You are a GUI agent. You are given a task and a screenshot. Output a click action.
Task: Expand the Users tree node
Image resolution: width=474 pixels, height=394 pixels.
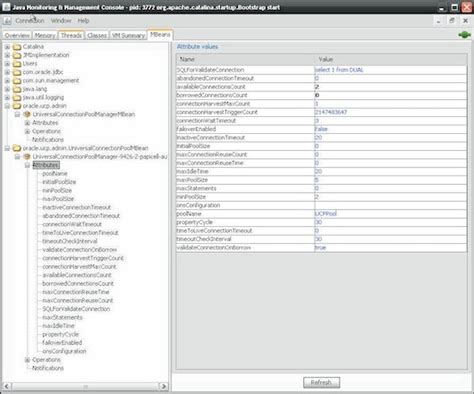click(7, 64)
